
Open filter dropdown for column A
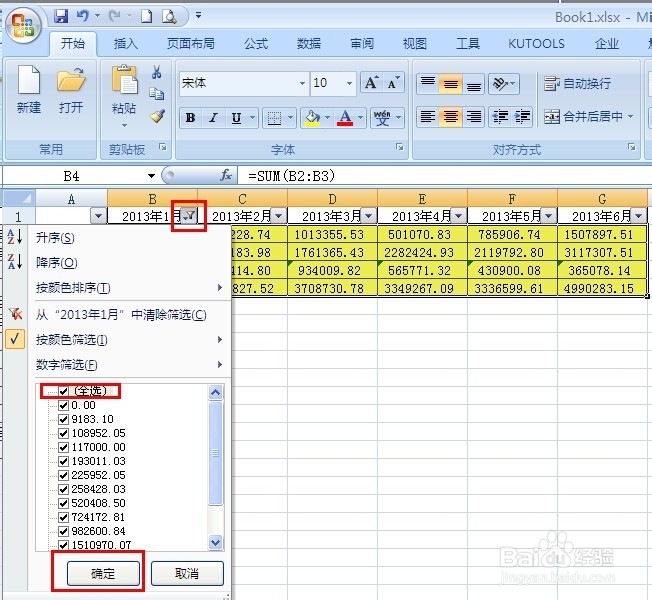98,216
